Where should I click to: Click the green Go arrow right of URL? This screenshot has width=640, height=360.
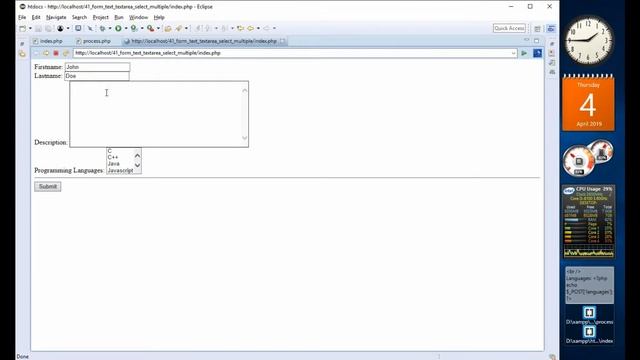[x=524, y=53]
